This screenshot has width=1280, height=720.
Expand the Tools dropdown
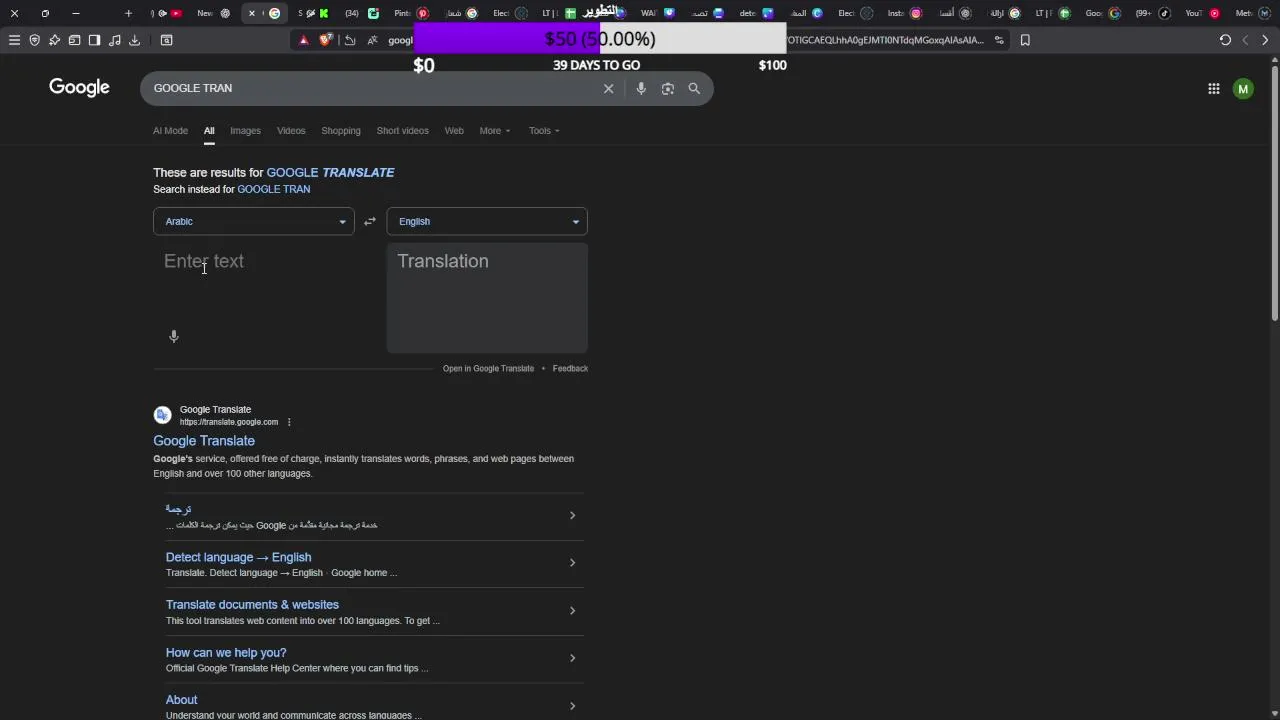544,130
